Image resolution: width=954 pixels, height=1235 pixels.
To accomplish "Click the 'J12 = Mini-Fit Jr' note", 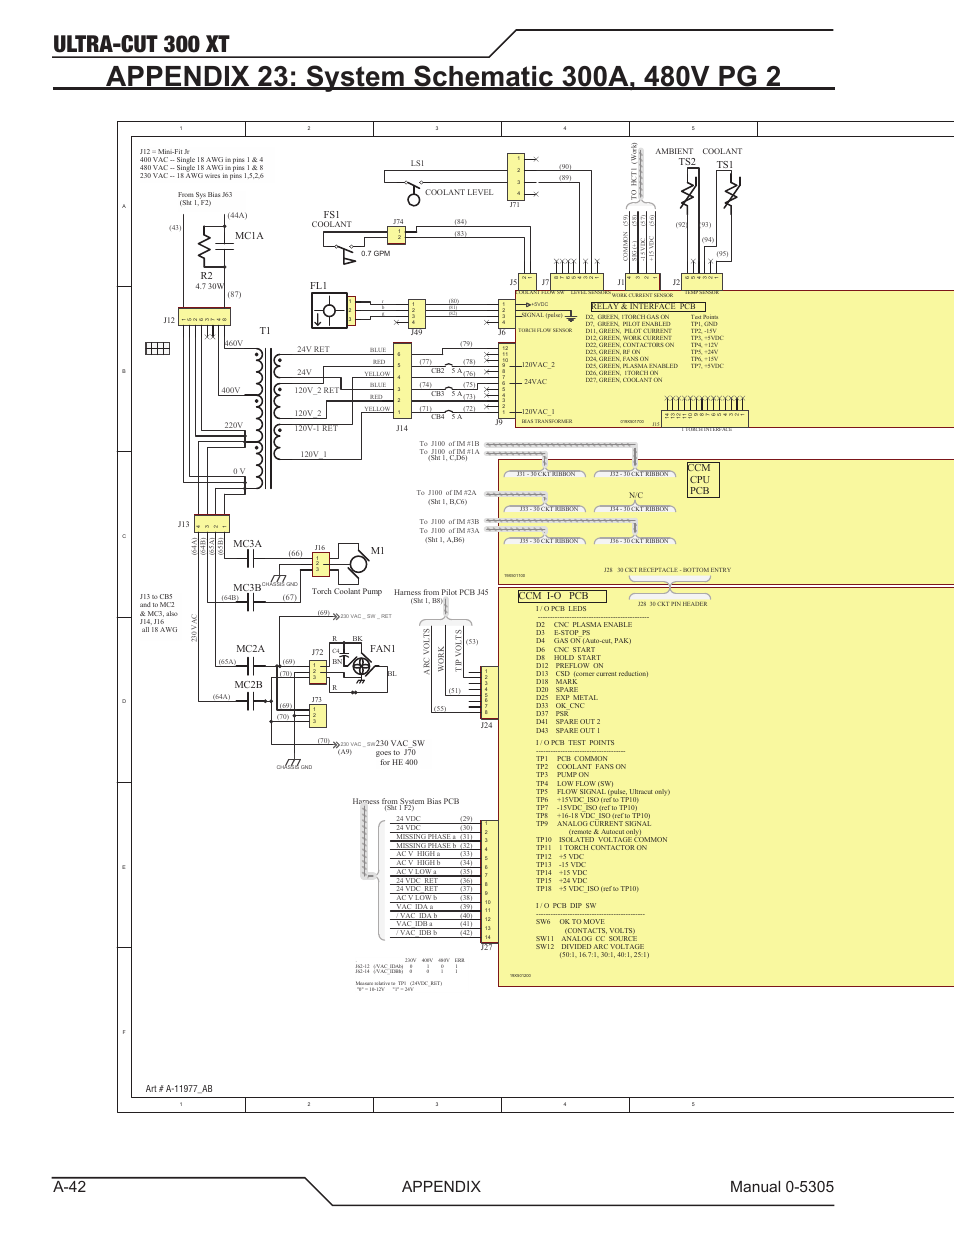I will (165, 152).
